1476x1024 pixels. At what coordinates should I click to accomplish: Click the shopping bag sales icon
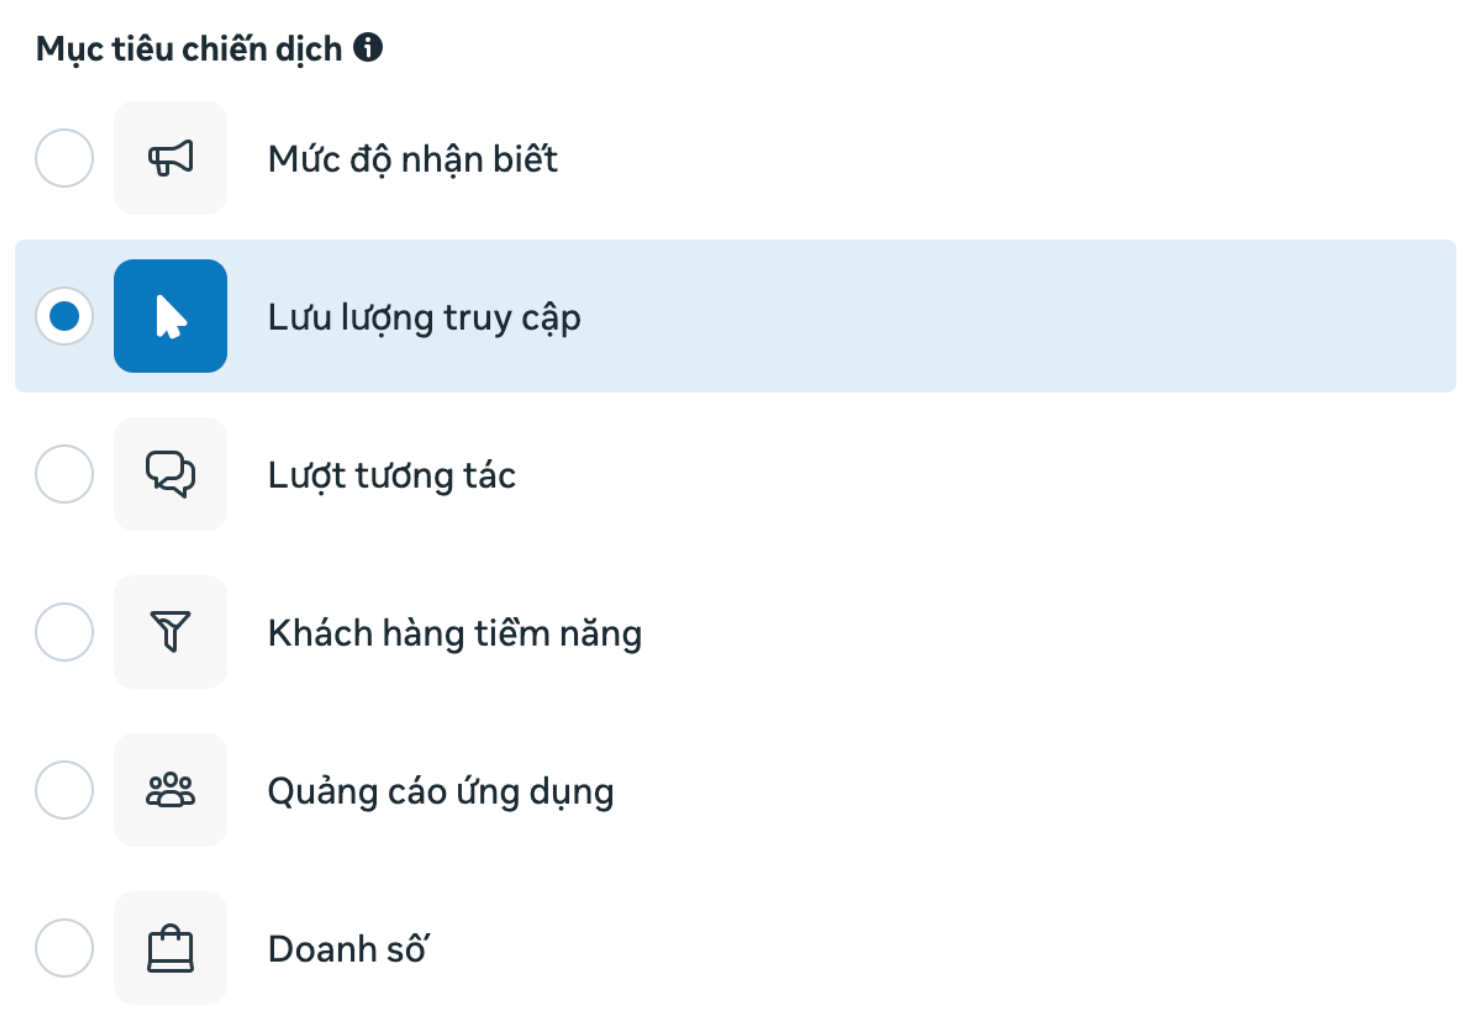click(x=170, y=948)
